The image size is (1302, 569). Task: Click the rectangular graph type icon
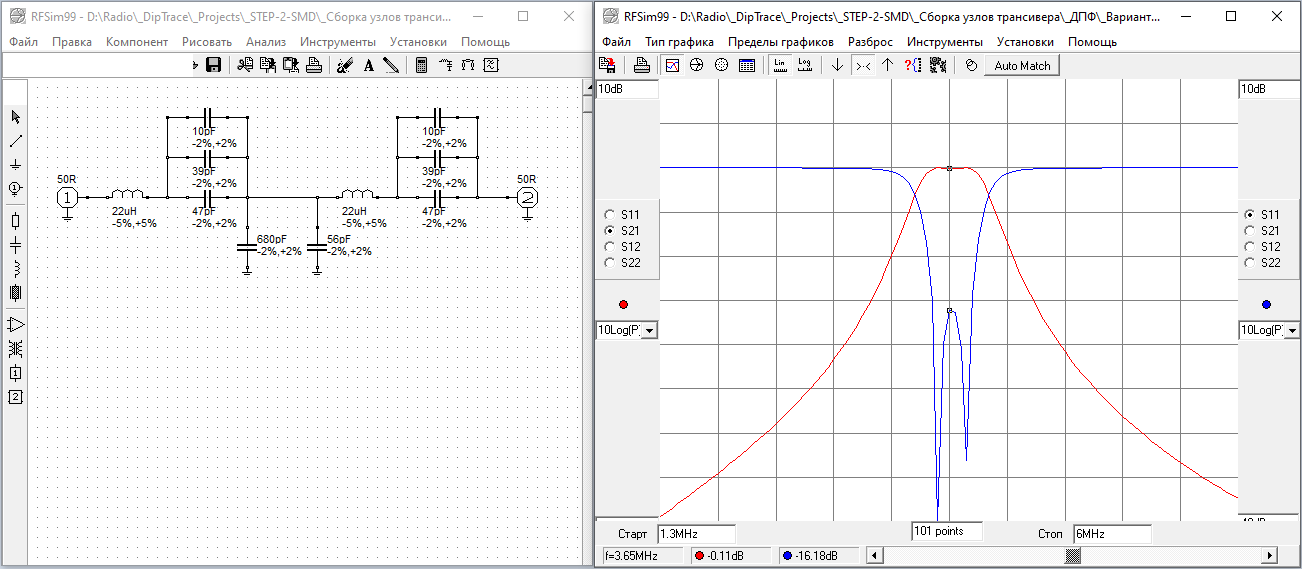[673, 65]
